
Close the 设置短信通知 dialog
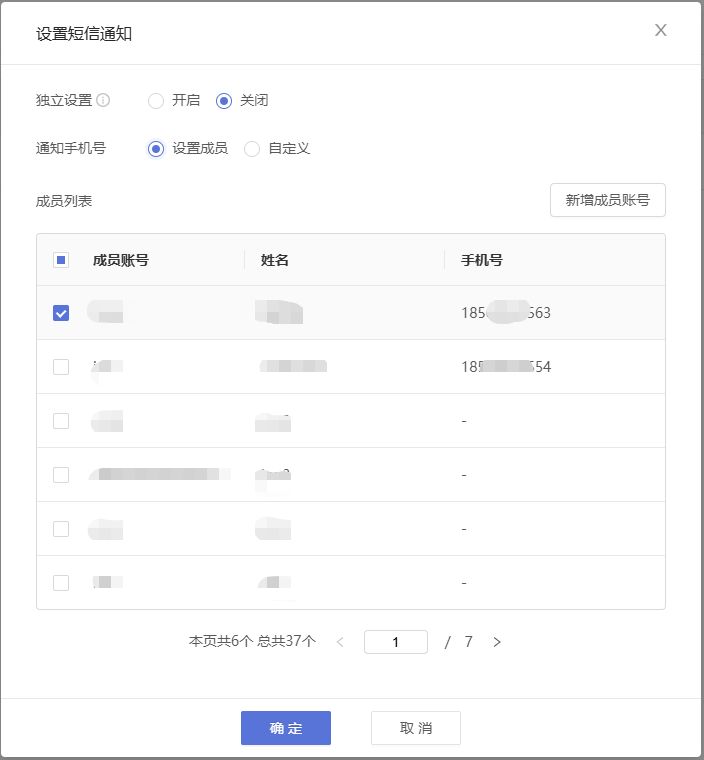[660, 30]
